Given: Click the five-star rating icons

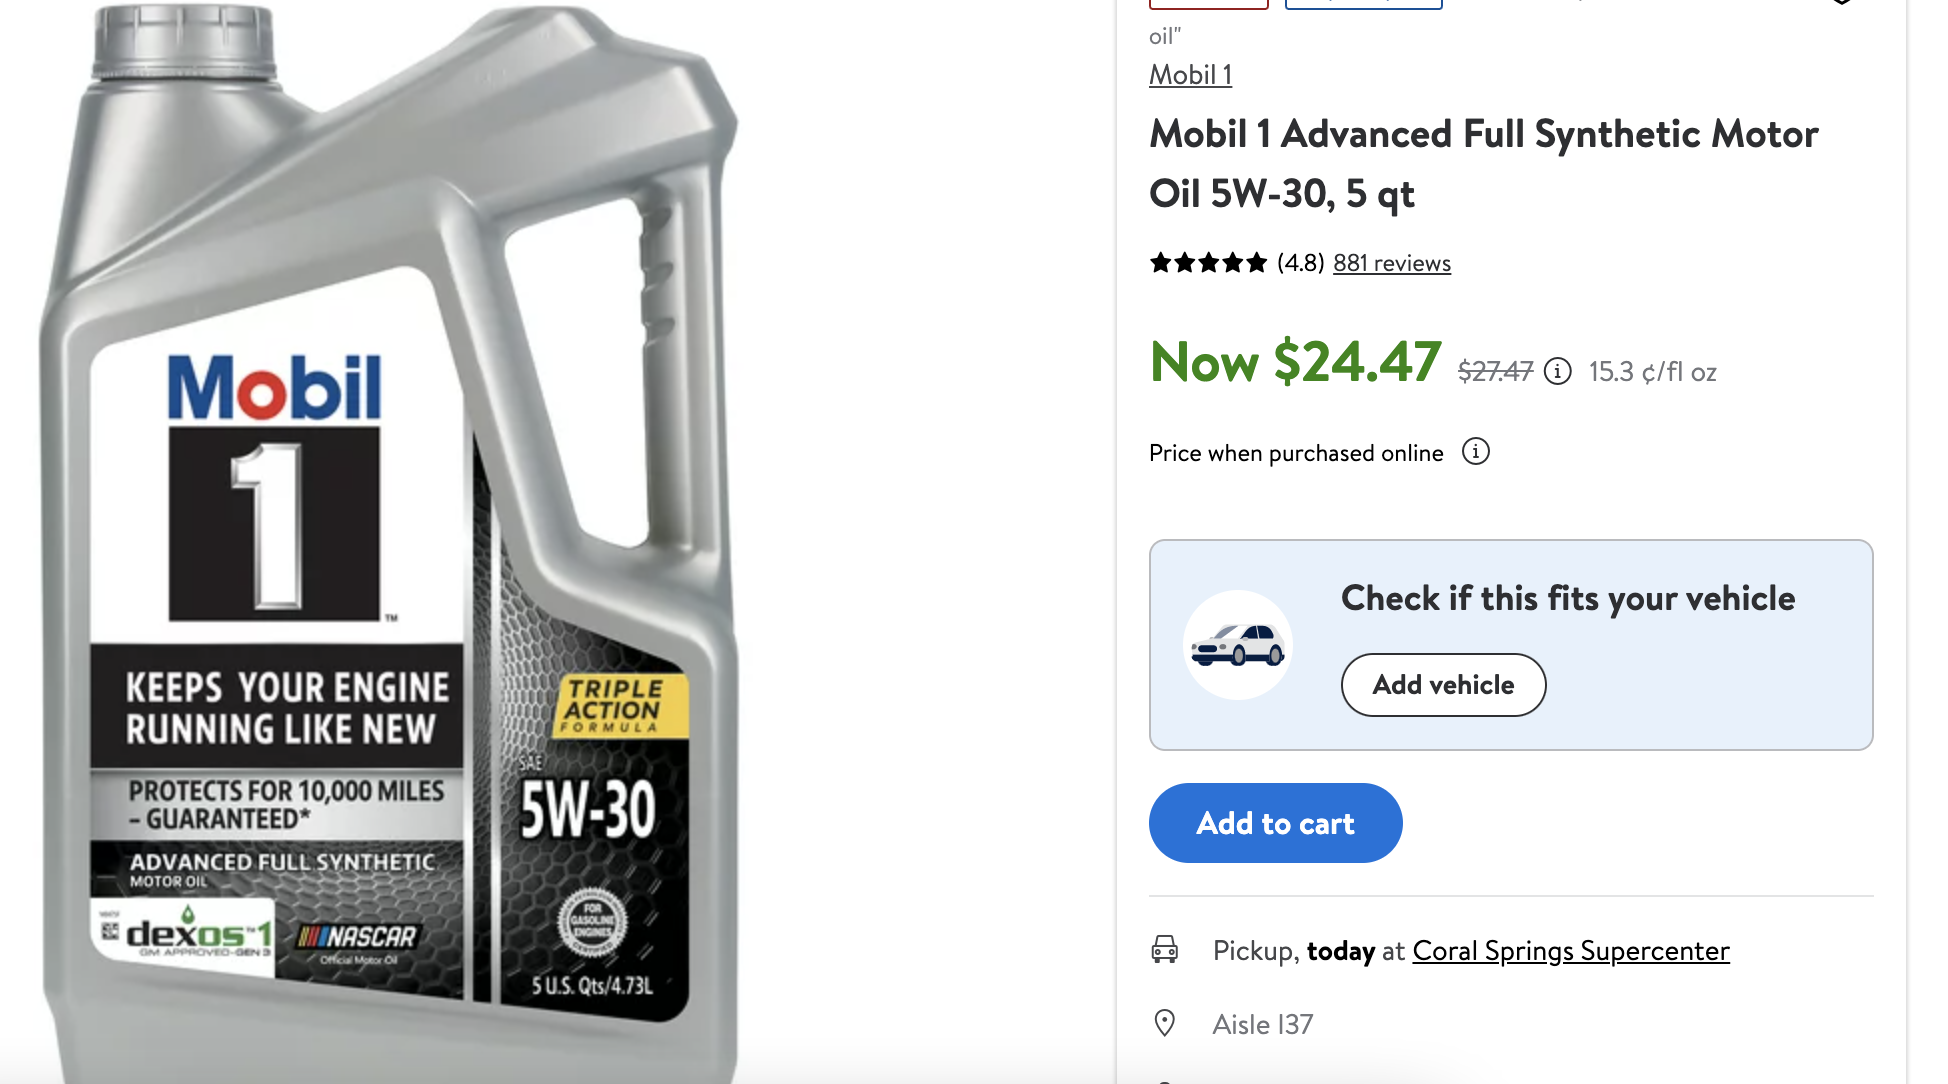Looking at the screenshot, I should (x=1208, y=263).
